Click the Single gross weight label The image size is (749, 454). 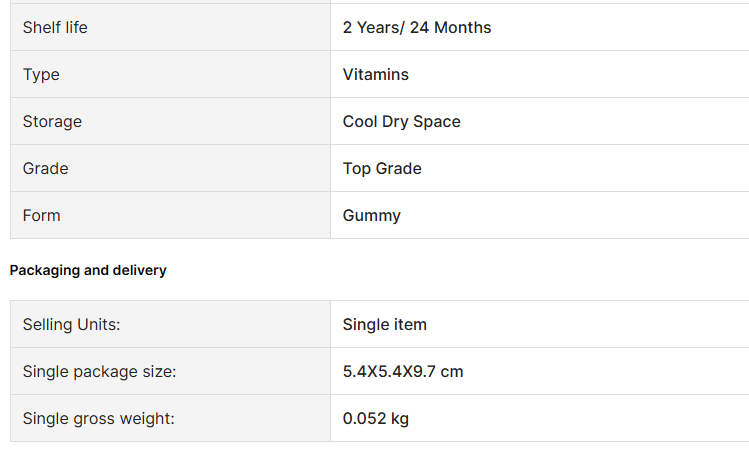coord(98,419)
